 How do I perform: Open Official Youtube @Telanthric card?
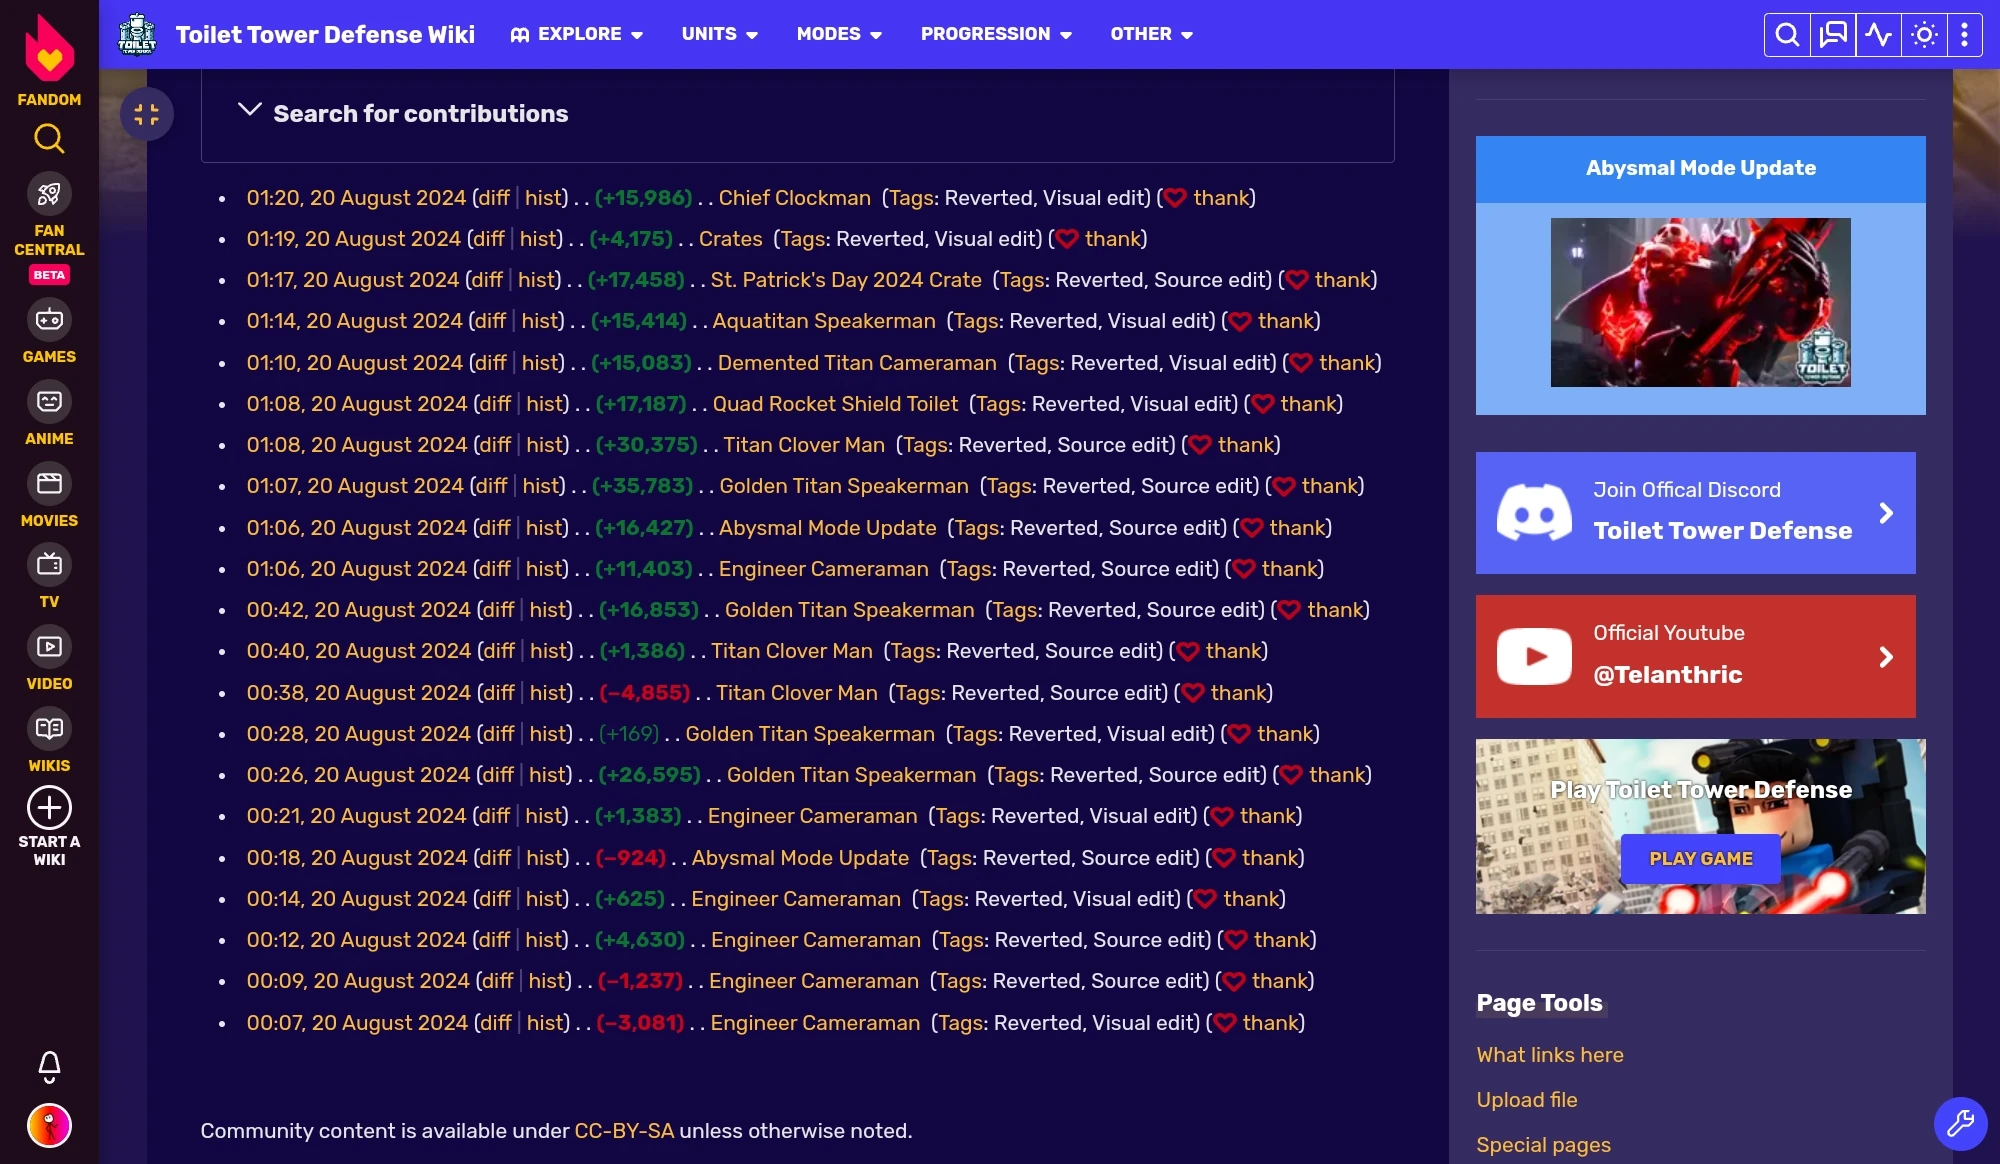pyautogui.click(x=1696, y=657)
